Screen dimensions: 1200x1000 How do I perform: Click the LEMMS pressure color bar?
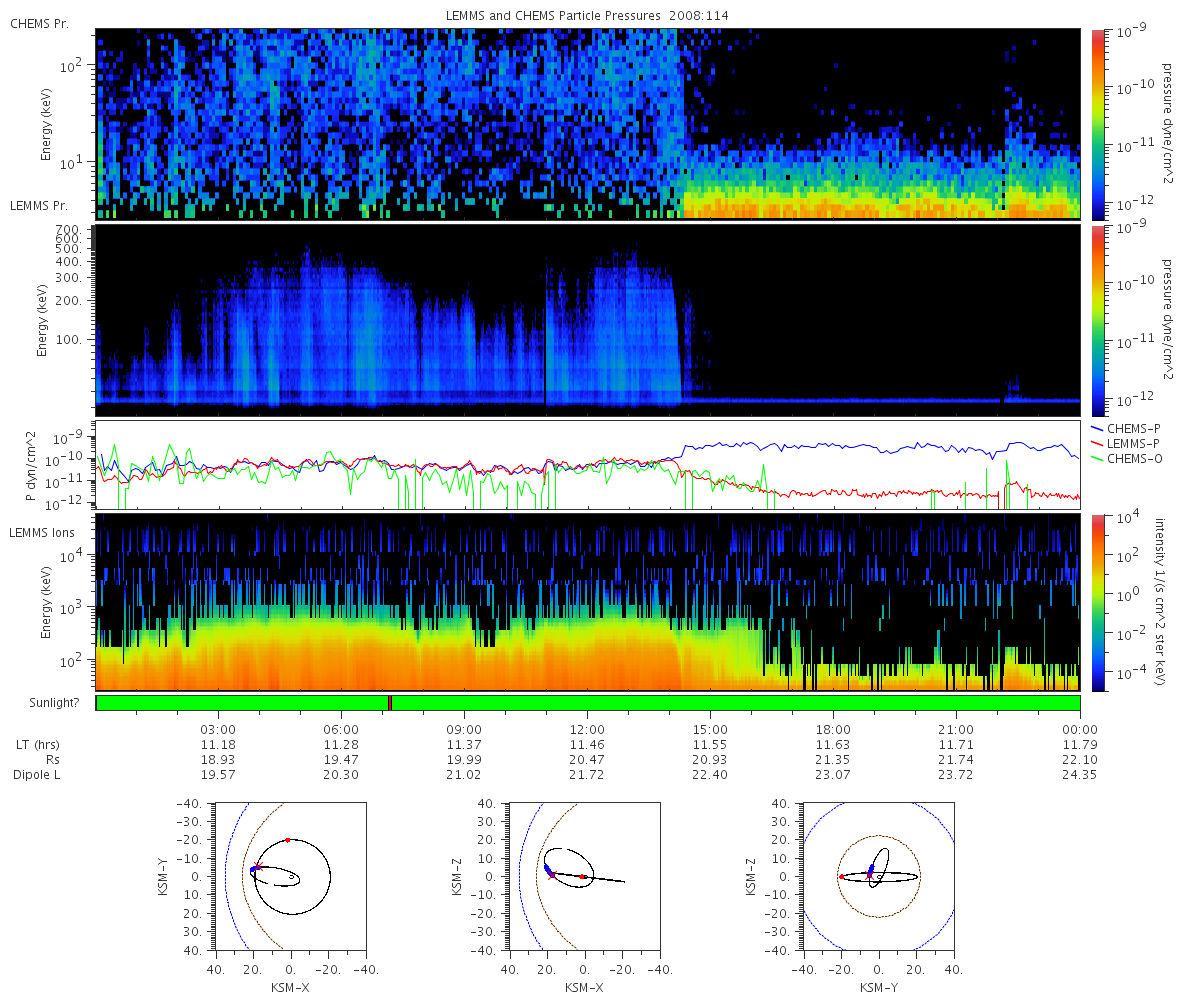pos(1097,320)
